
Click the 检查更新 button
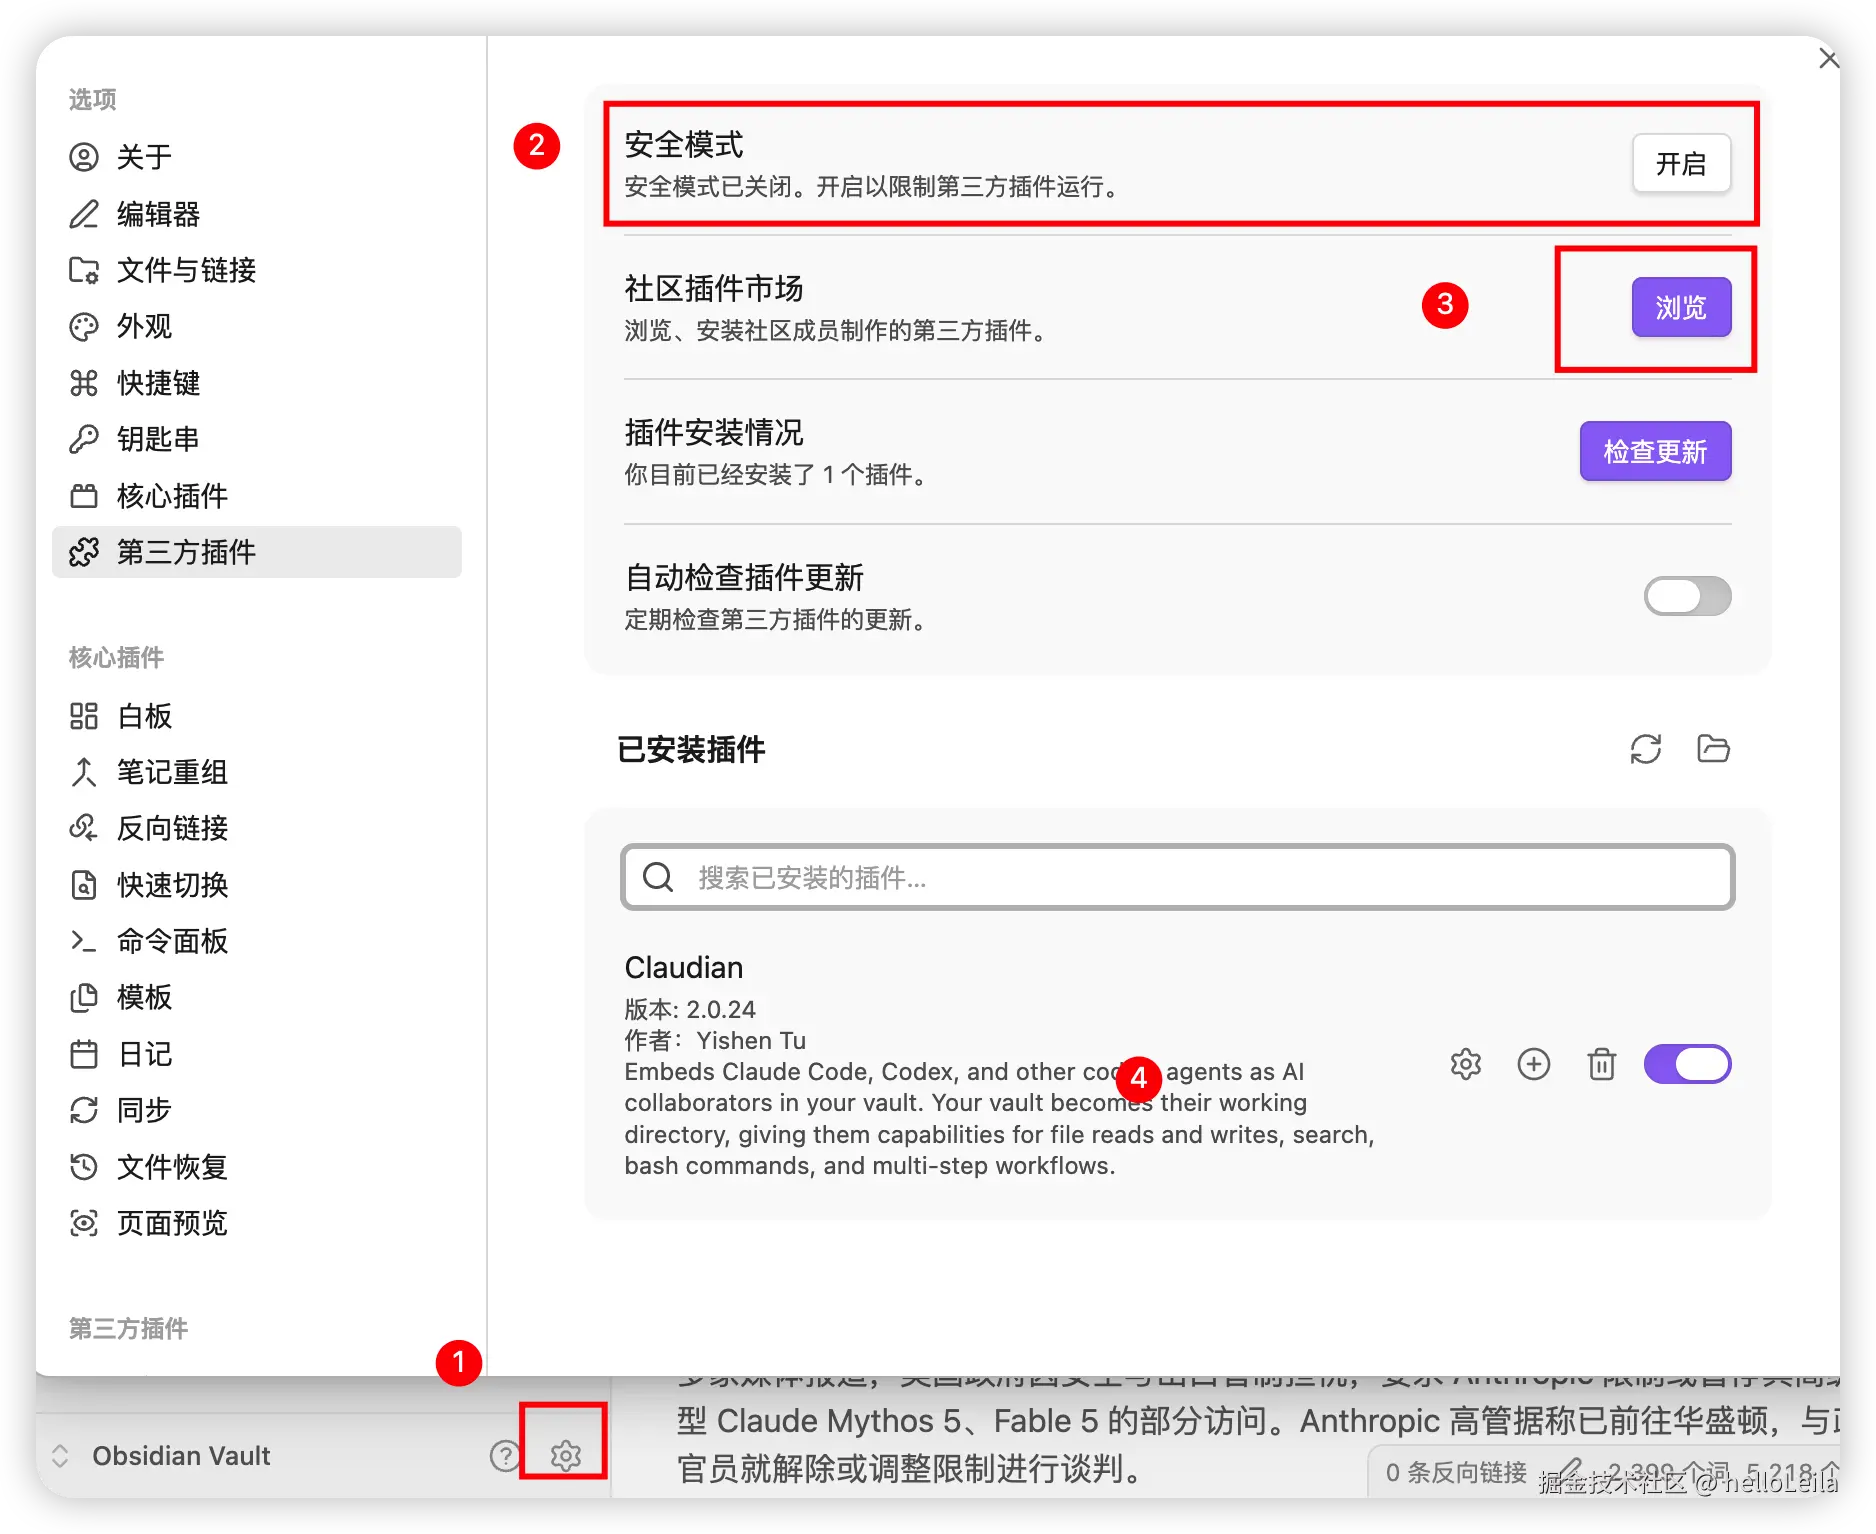pos(1655,451)
